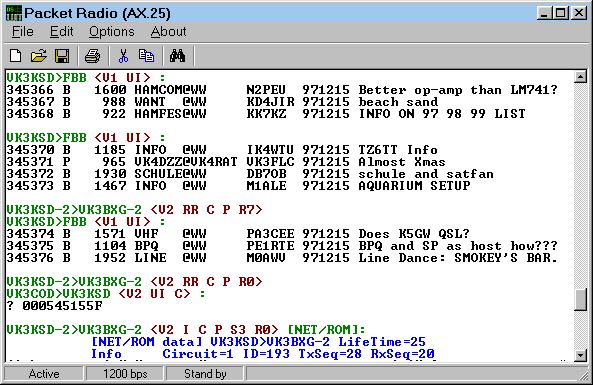This screenshot has height=385, width=593.
Task: Click the VK3COD>VK3KSD UI C header
Action: pyautogui.click(x=106, y=294)
